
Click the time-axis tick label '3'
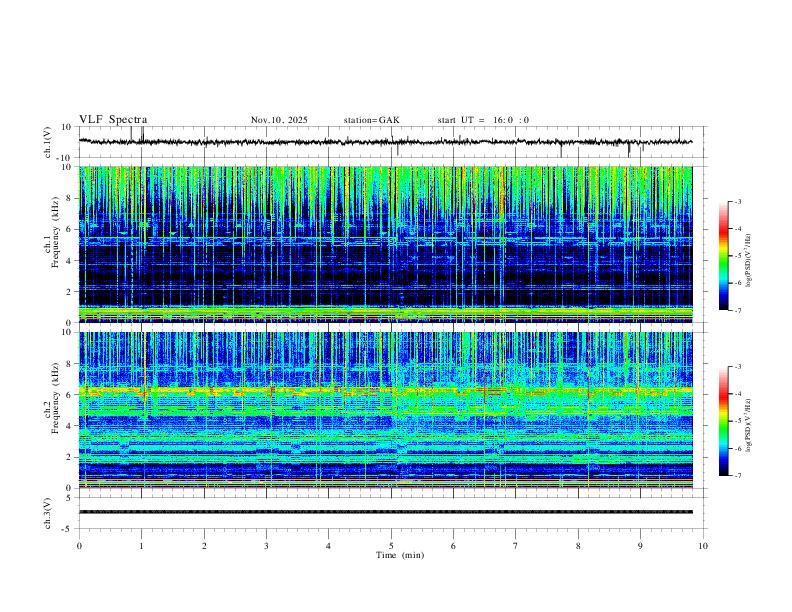pos(266,546)
